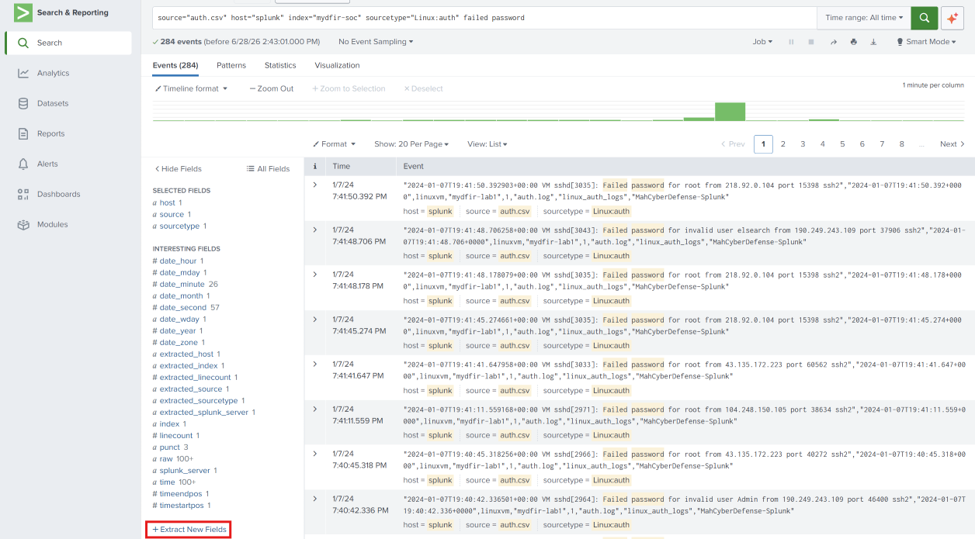Open the Time range: All time picker
The height and width of the screenshot is (539, 975).
point(864,18)
